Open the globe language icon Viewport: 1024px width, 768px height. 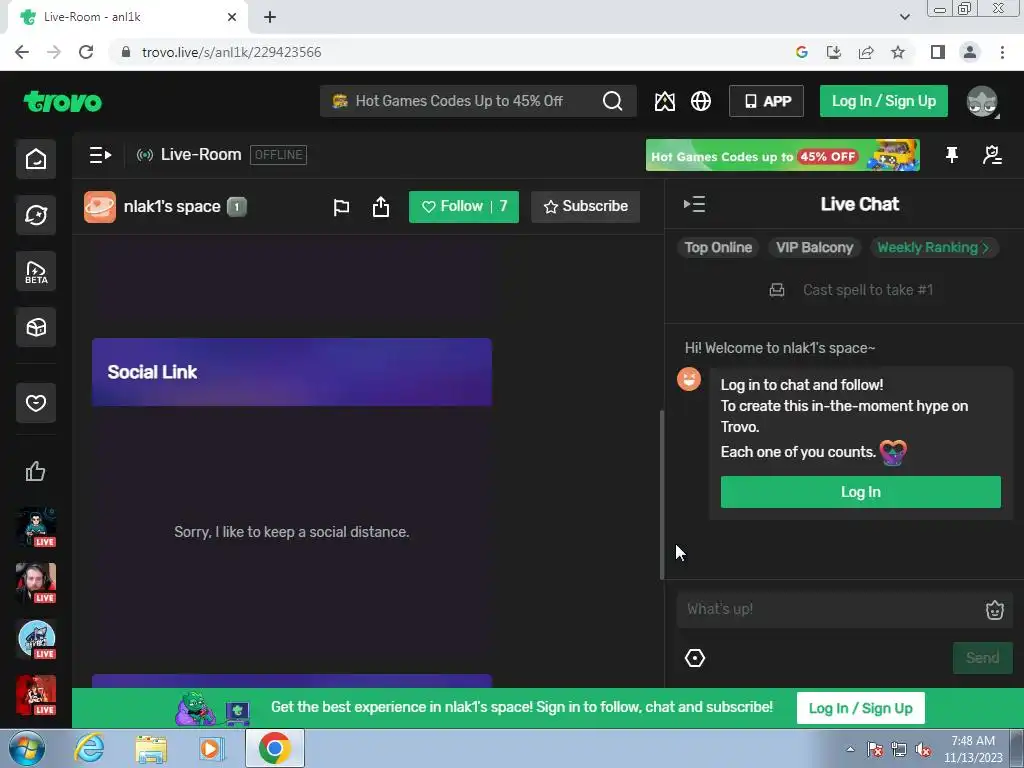(701, 101)
